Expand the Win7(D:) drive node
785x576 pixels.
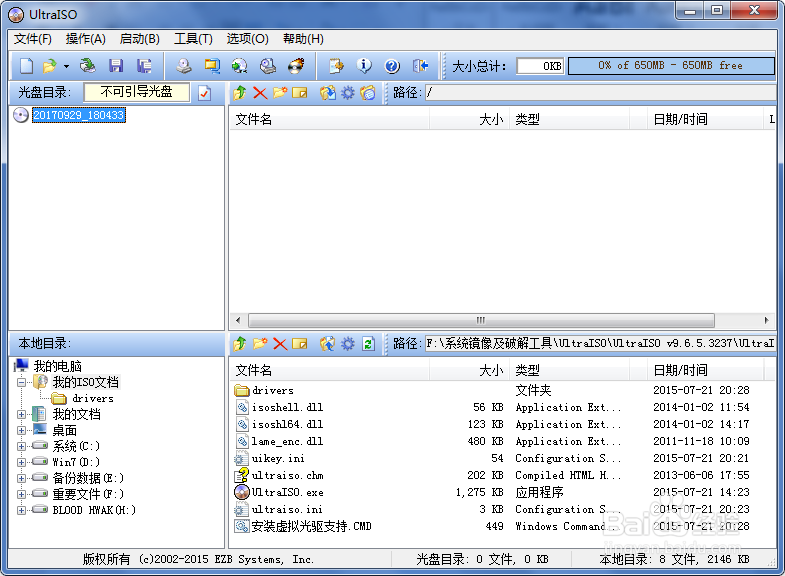click(x=21, y=462)
